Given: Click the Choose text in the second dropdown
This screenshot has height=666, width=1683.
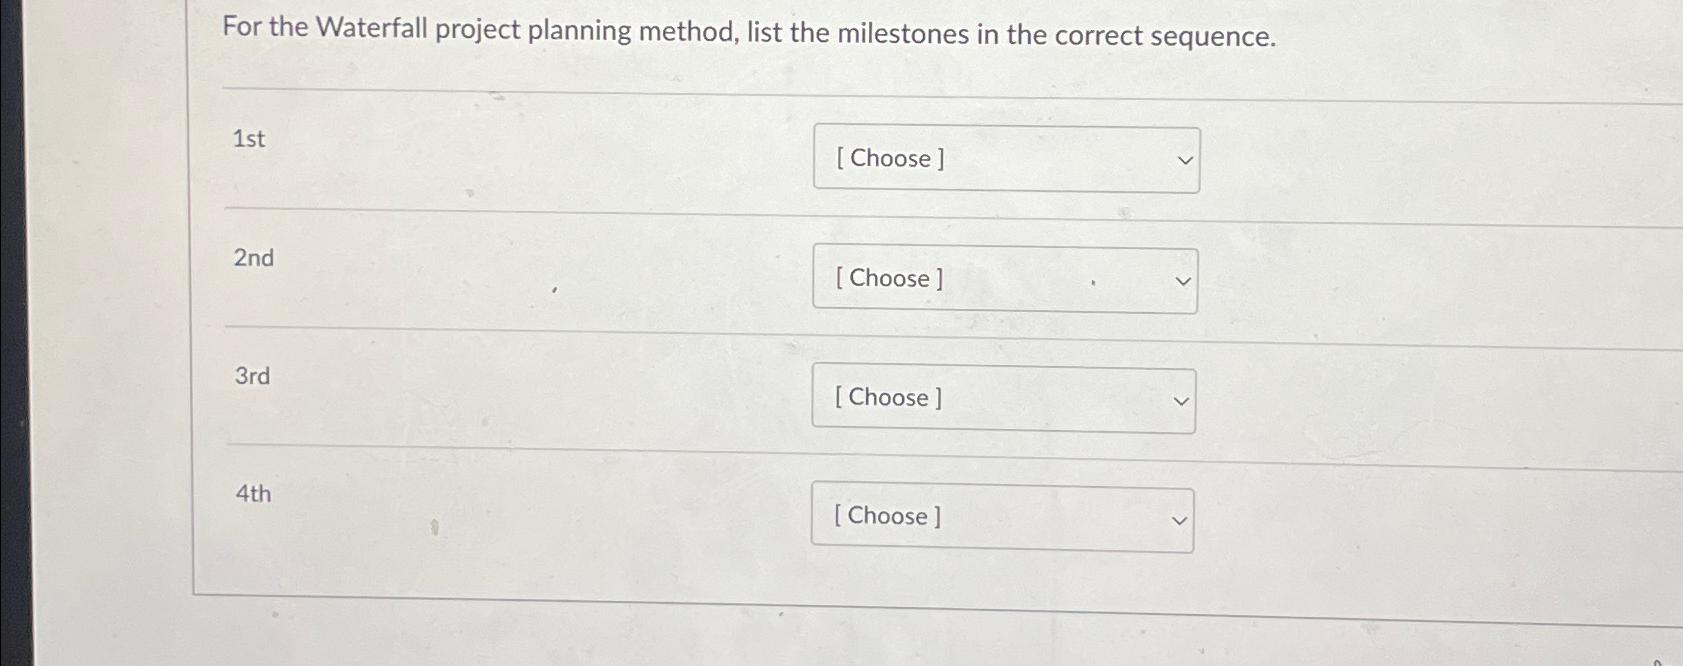Looking at the screenshot, I should click(x=886, y=278).
